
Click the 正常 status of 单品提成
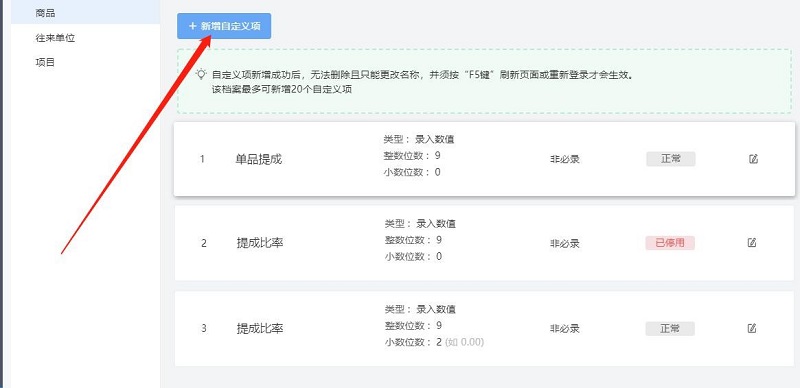click(671, 159)
